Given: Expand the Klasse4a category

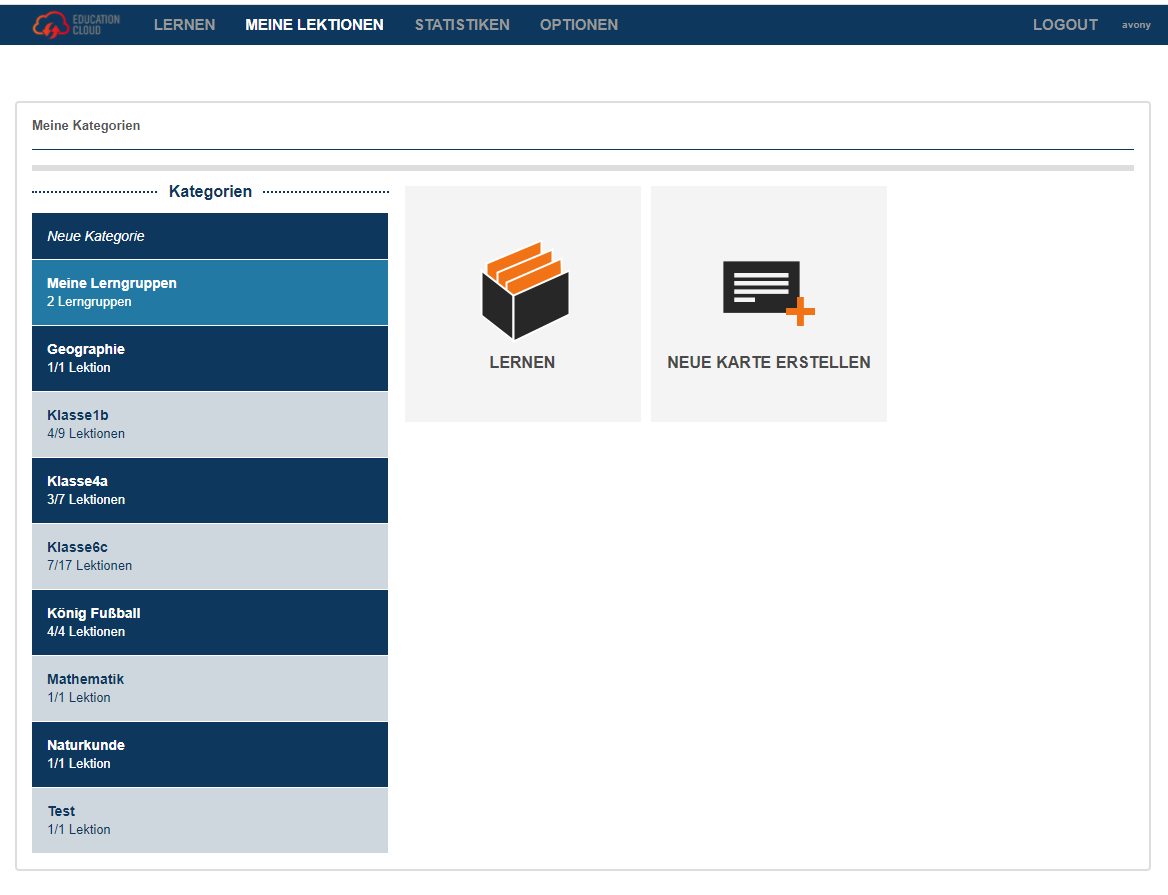Looking at the screenshot, I should coord(210,490).
